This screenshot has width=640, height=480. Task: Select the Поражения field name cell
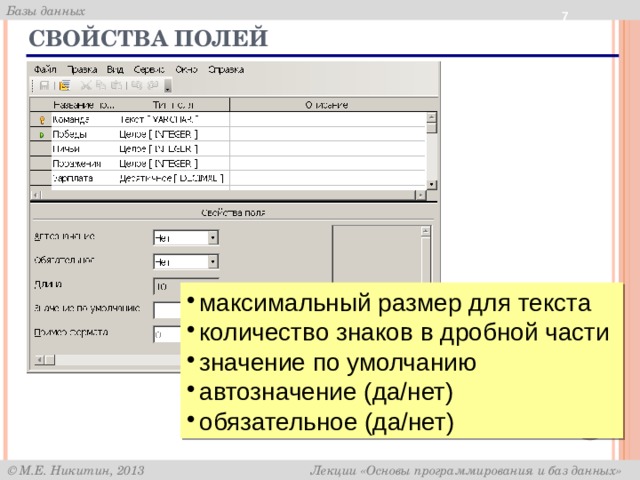tap(84, 164)
